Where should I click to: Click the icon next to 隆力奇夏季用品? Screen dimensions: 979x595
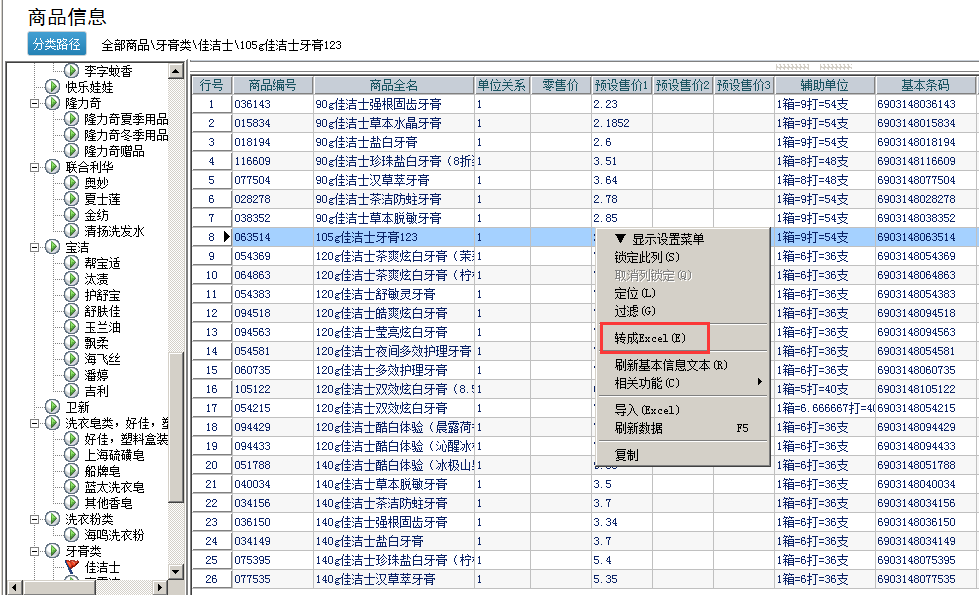point(72,119)
